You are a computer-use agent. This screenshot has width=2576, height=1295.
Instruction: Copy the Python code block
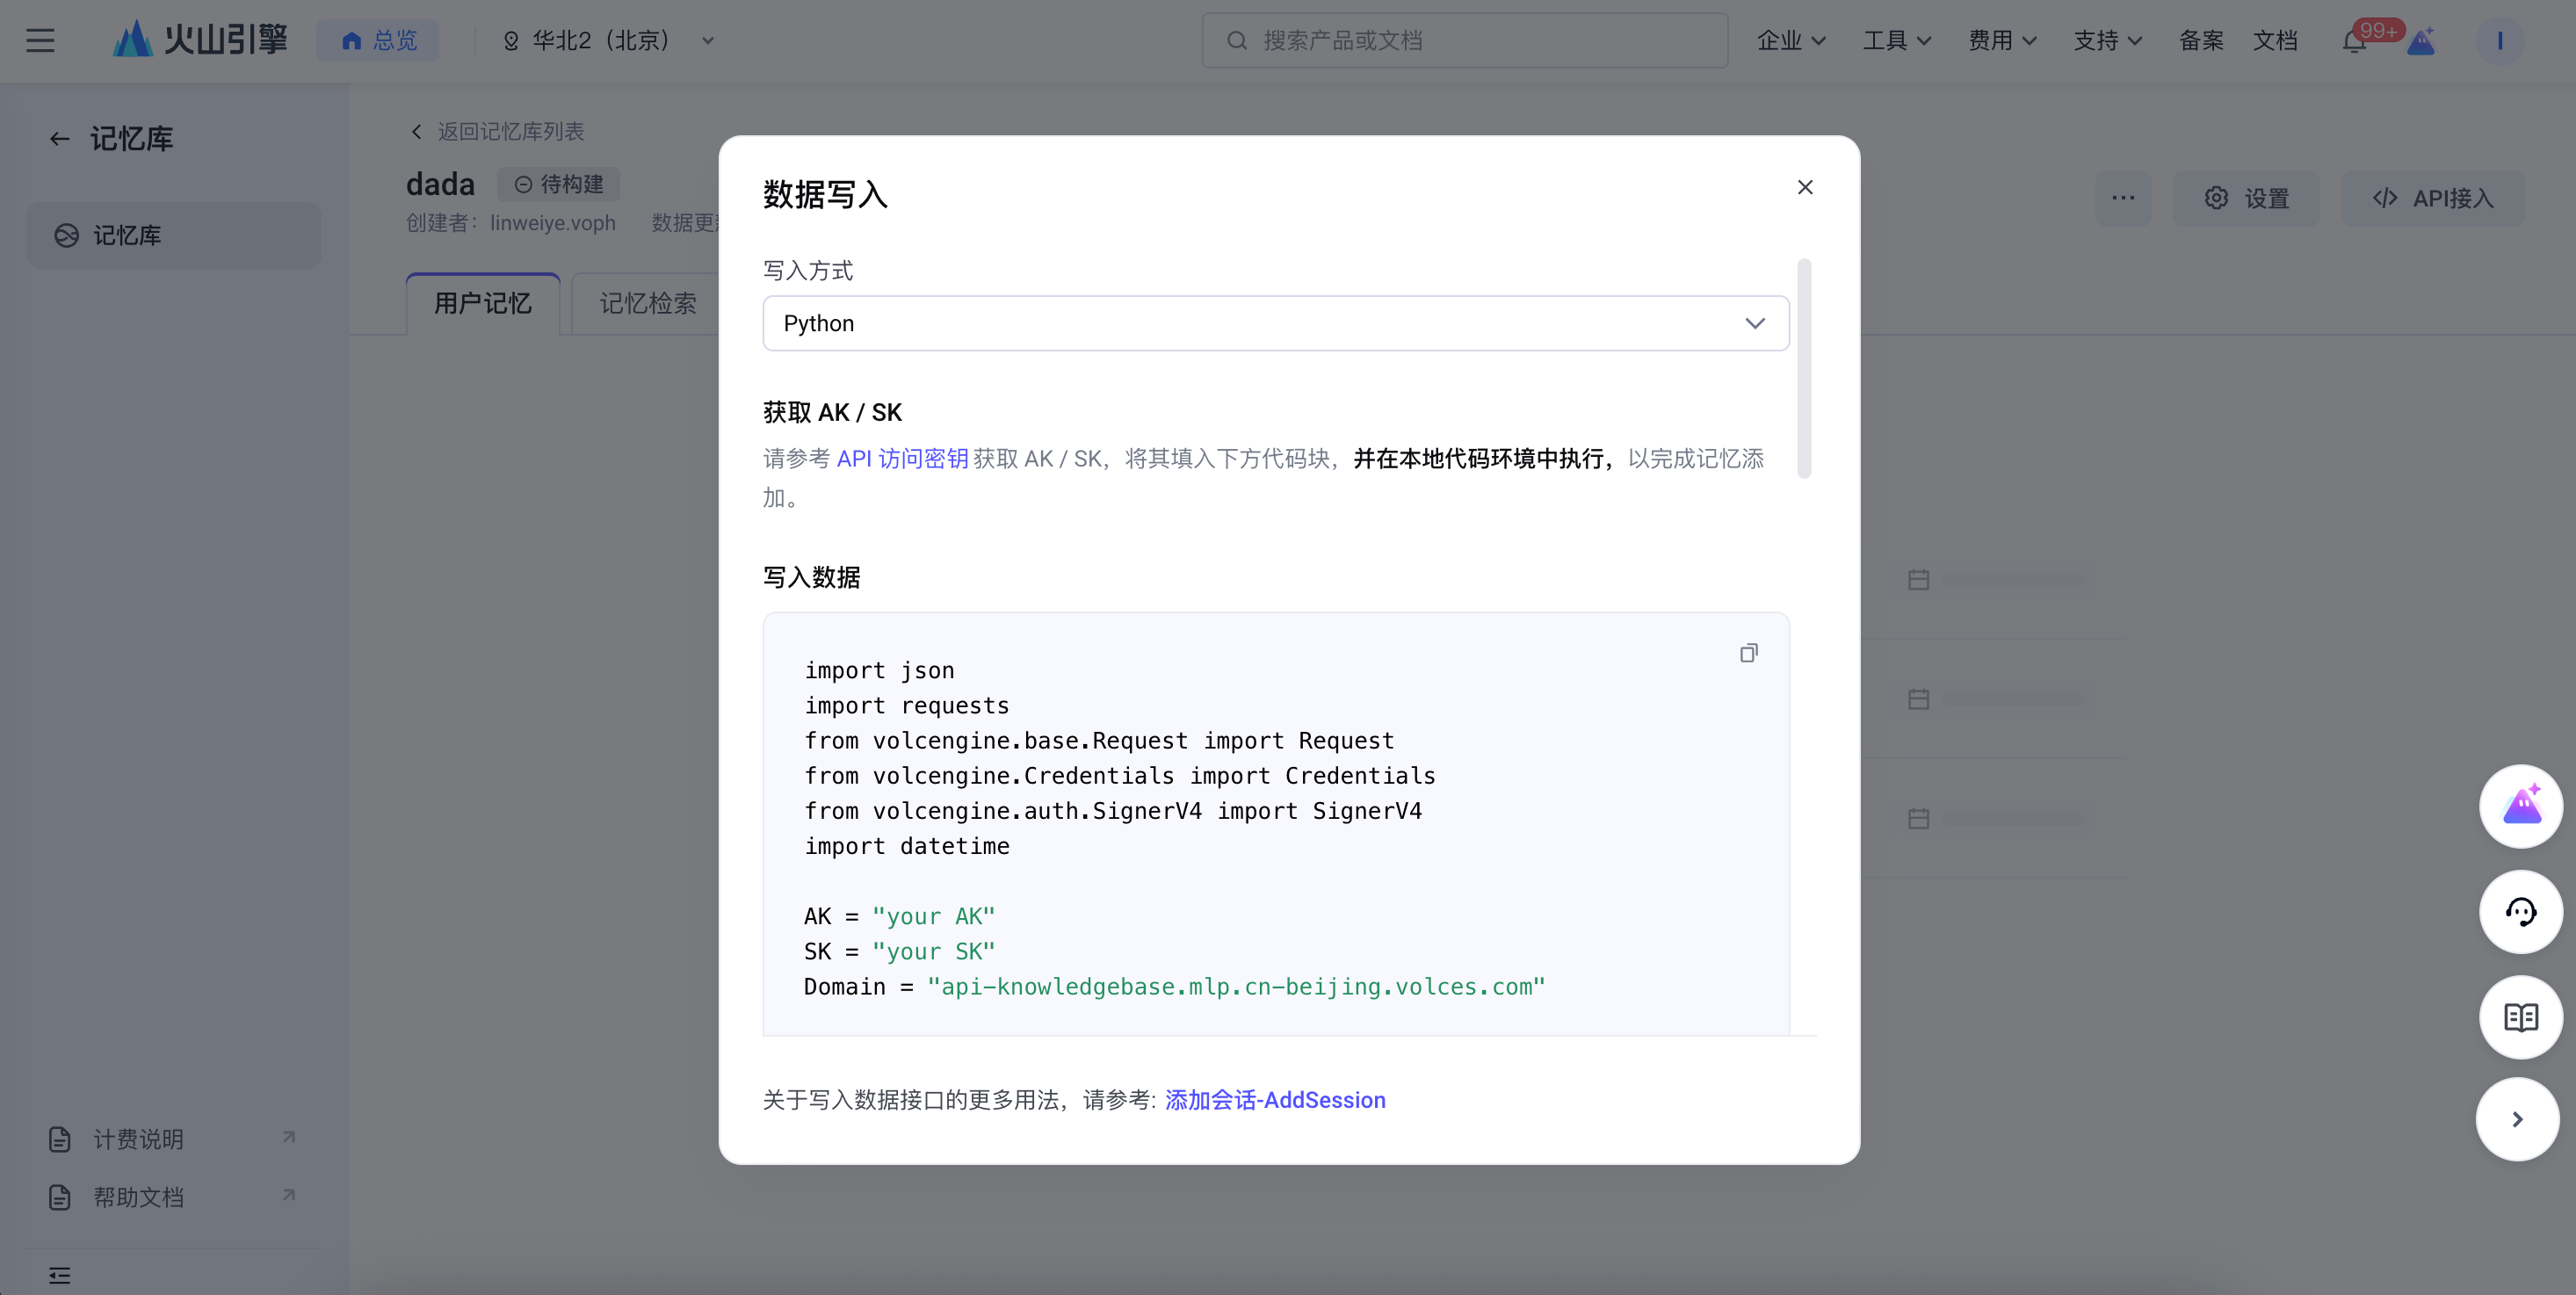click(x=1748, y=653)
